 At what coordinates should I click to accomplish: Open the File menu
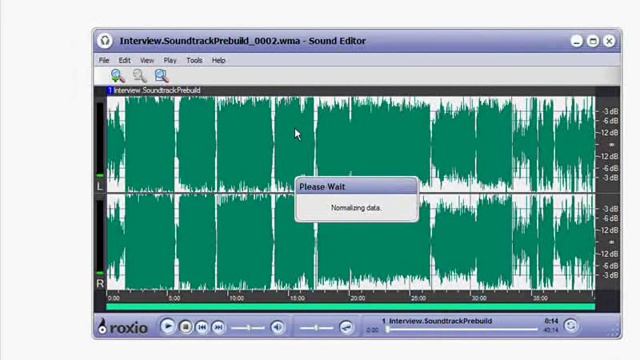click(104, 60)
